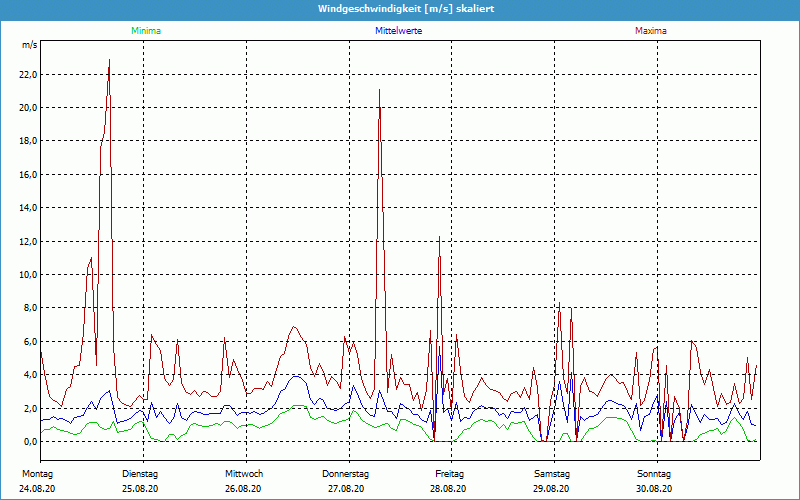Click the 0,0 y-axis value
This screenshot has width=800, height=500.
(31, 441)
